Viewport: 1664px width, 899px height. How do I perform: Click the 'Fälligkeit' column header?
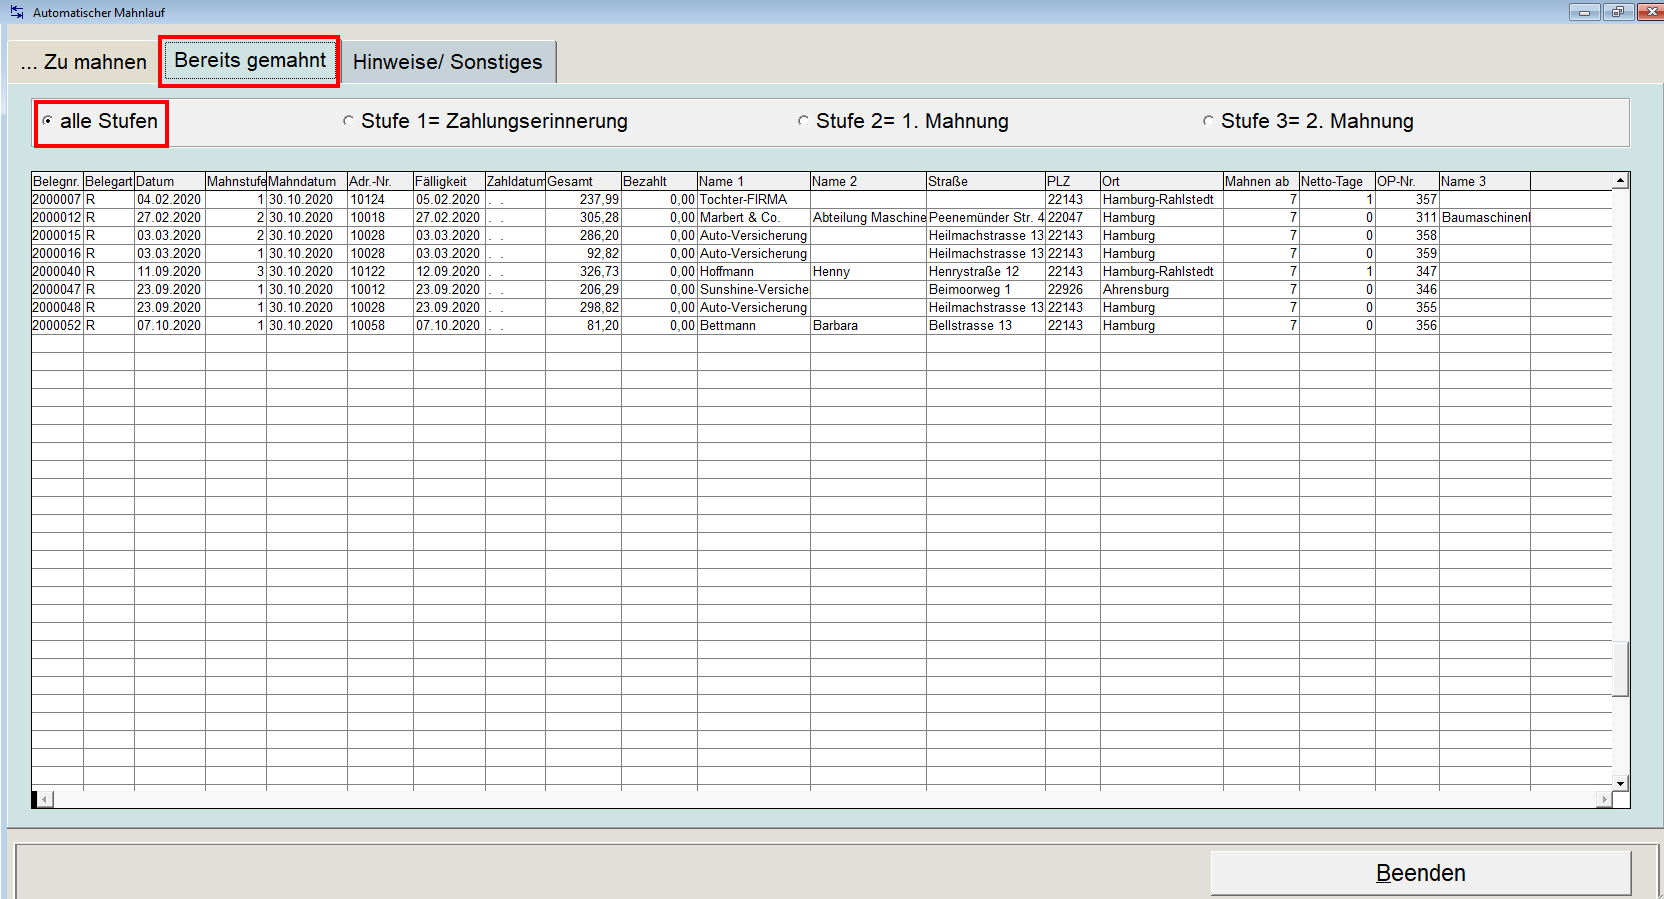pos(449,181)
